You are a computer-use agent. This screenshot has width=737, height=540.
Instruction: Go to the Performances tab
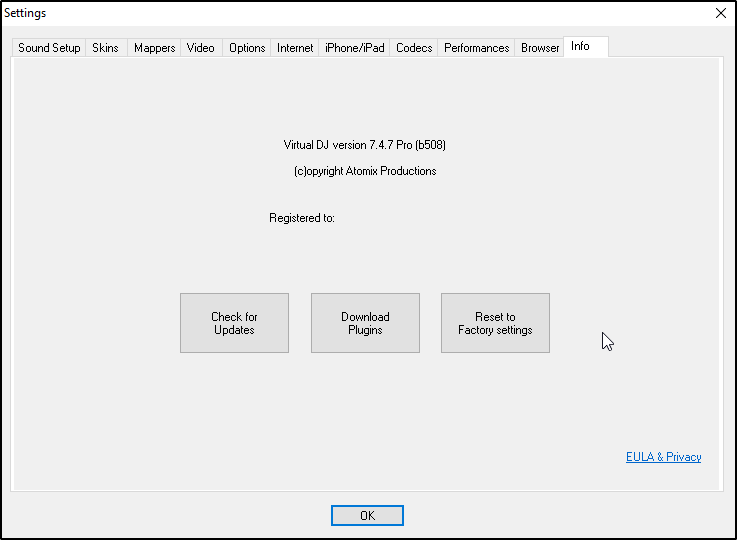pos(476,48)
